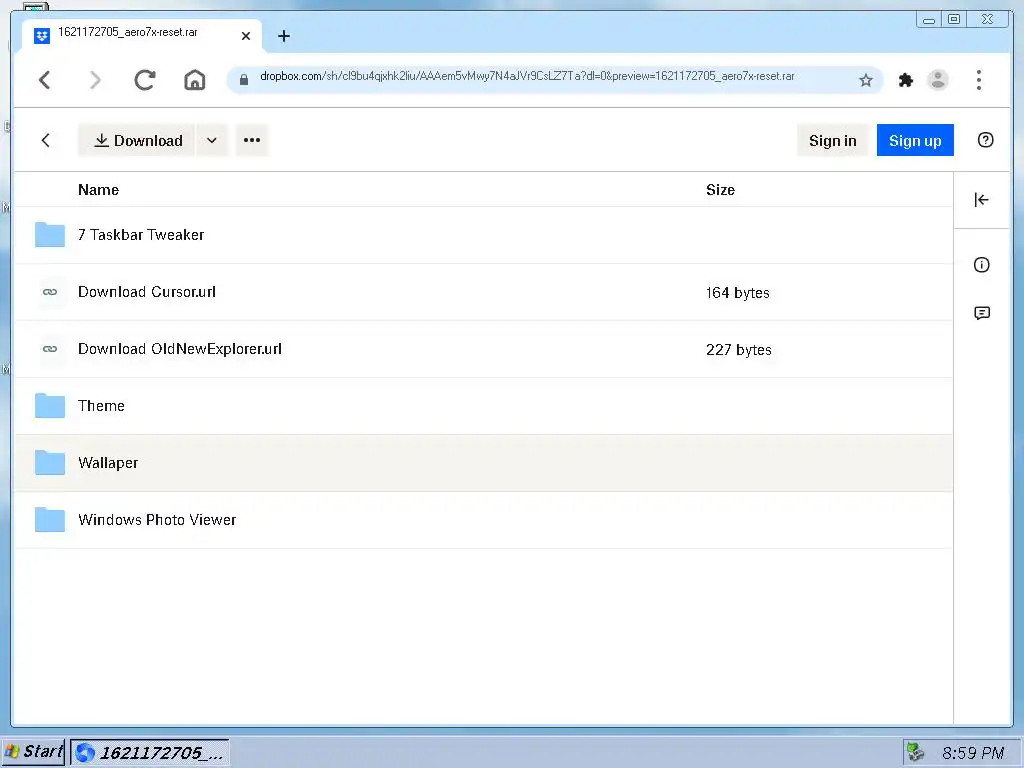This screenshot has width=1024, height=768.
Task: Click the 8:59 PM clock
Action: click(x=973, y=753)
